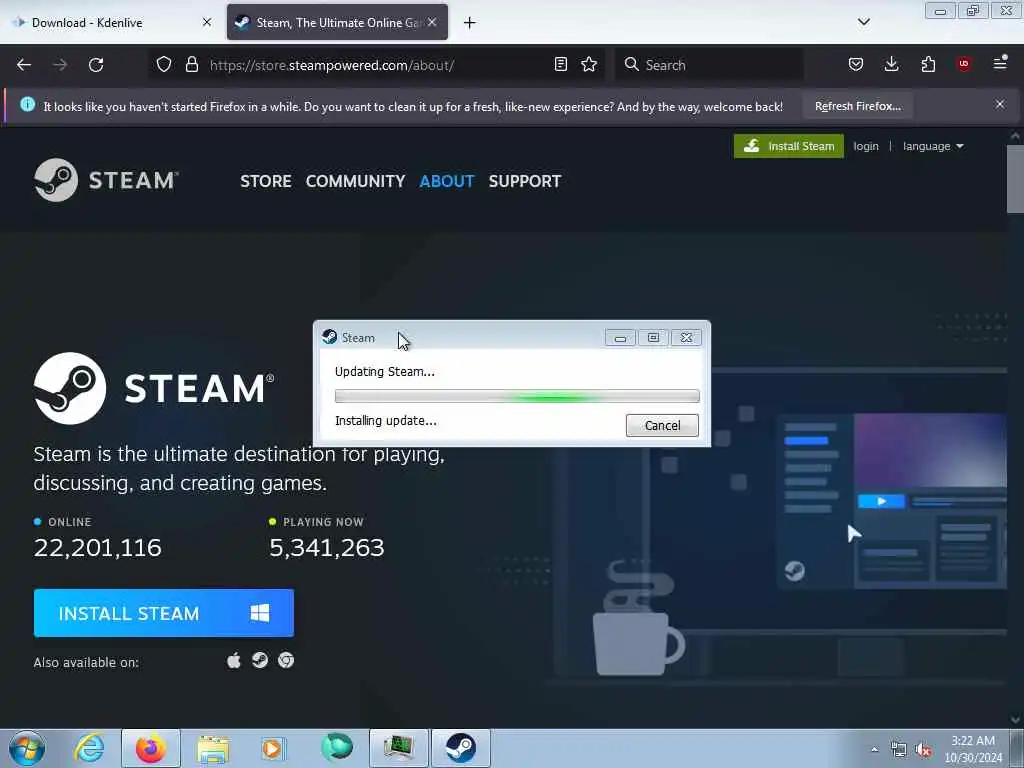
Task: Click the Refresh Firefox... button
Action: 857,106
